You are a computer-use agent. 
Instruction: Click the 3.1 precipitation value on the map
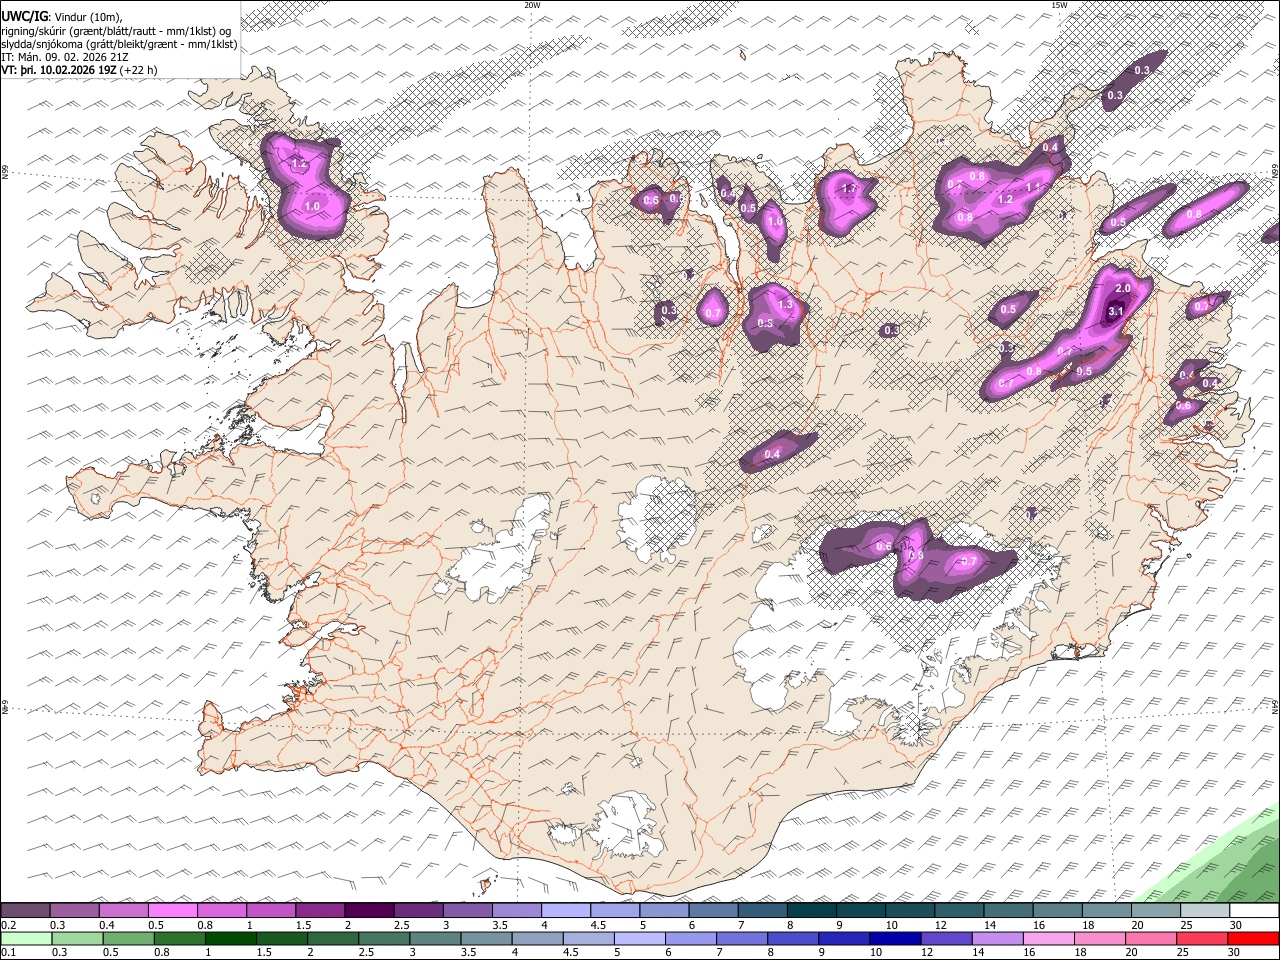click(x=1117, y=311)
